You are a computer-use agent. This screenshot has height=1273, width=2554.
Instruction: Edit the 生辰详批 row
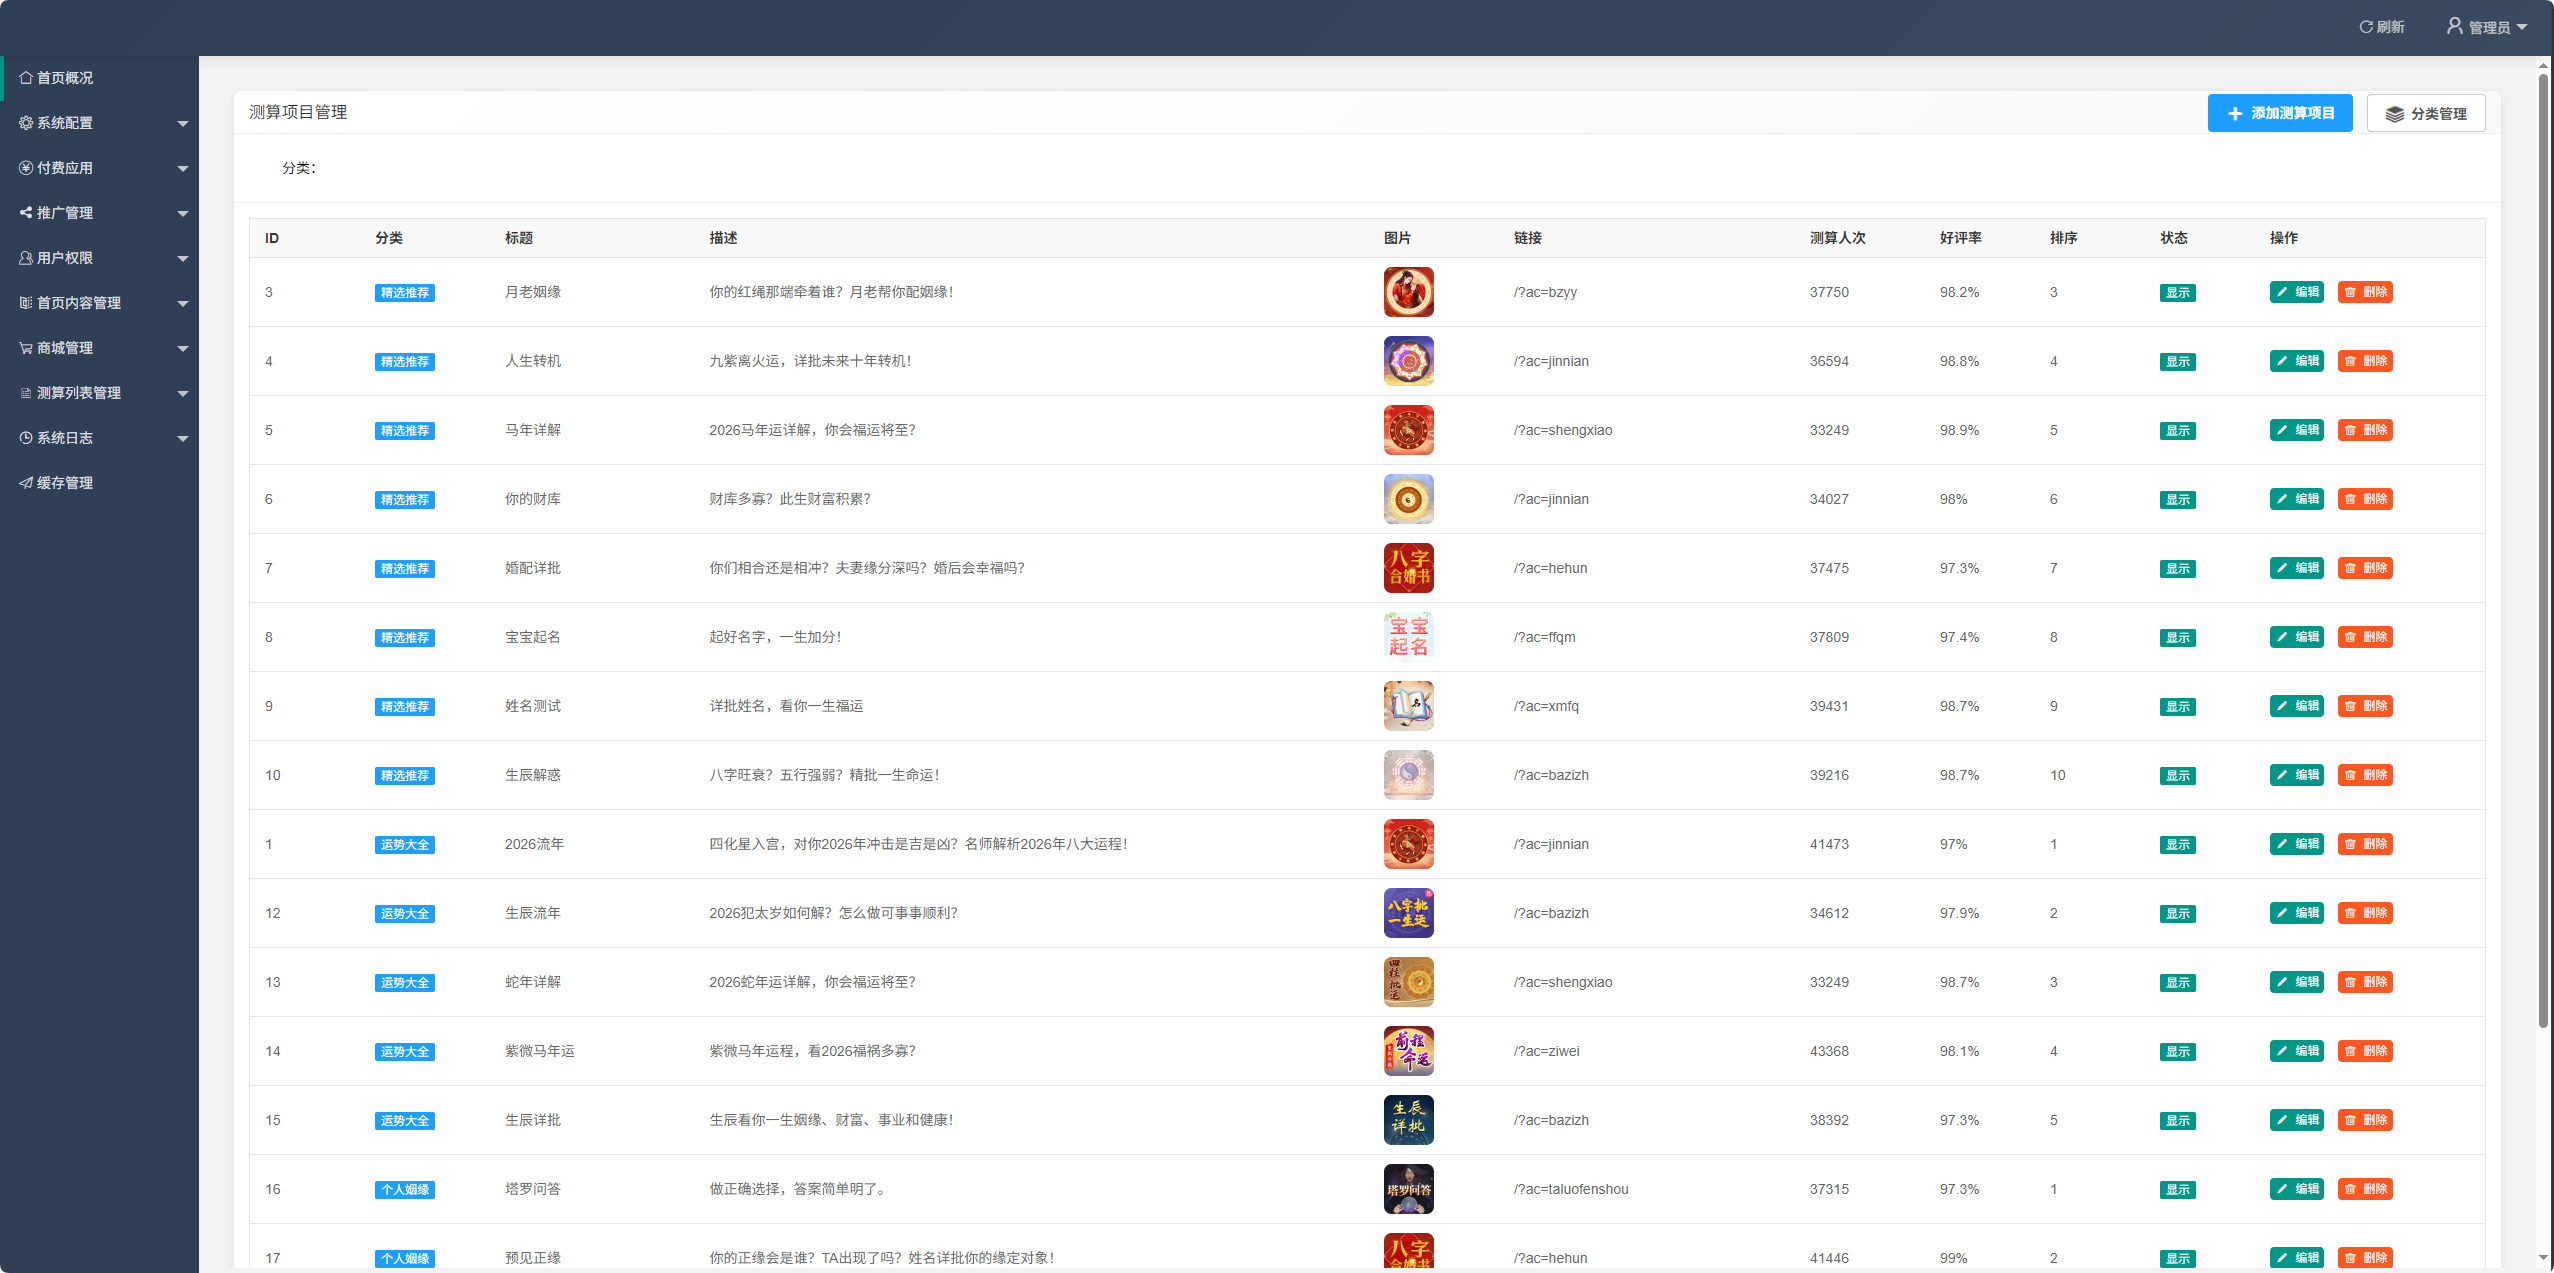click(x=2297, y=1120)
